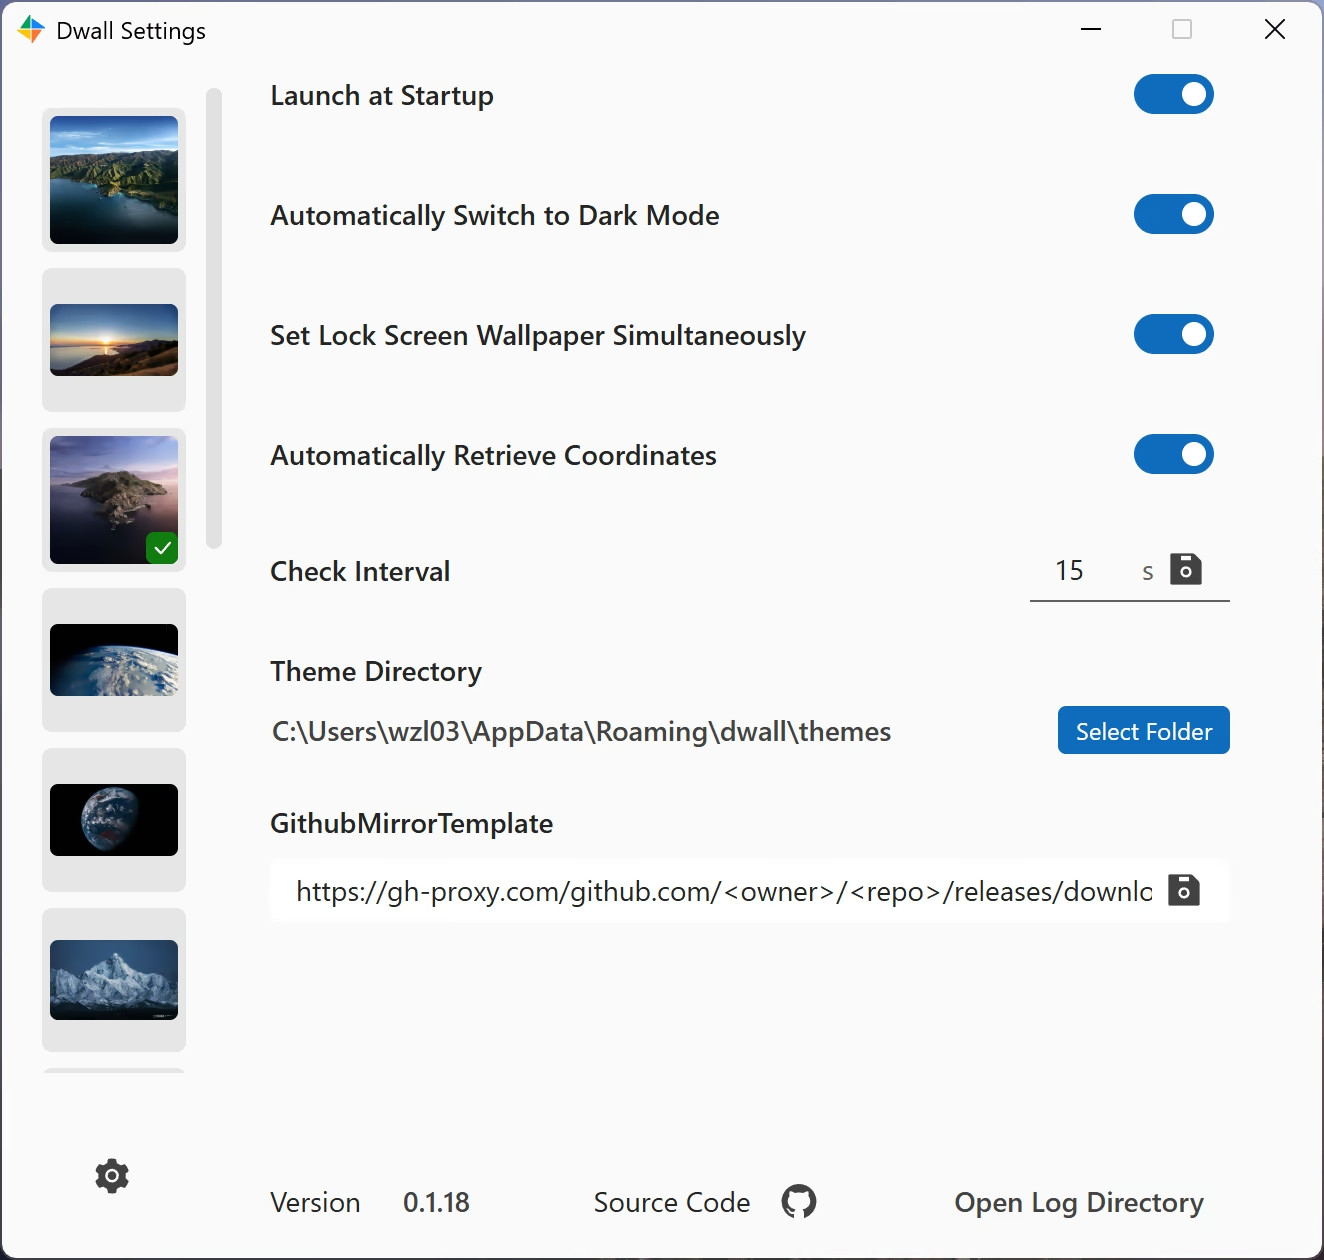
Task: Click the GitHub icon beside Source Code
Action: pos(799,1201)
